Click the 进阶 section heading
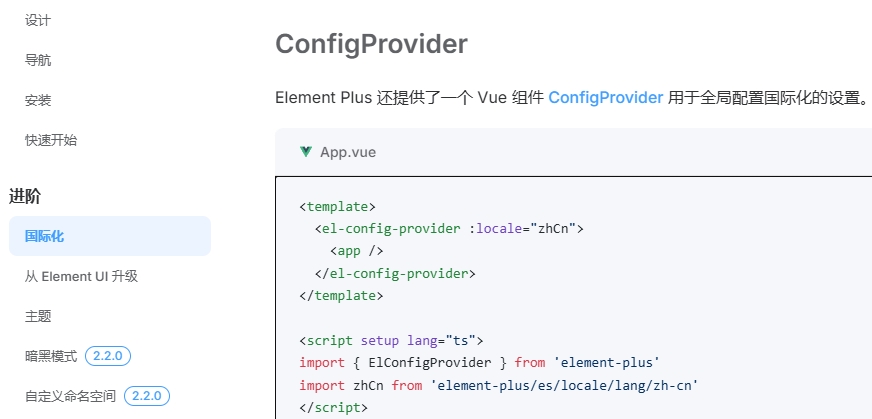872x419 pixels. (x=25, y=196)
